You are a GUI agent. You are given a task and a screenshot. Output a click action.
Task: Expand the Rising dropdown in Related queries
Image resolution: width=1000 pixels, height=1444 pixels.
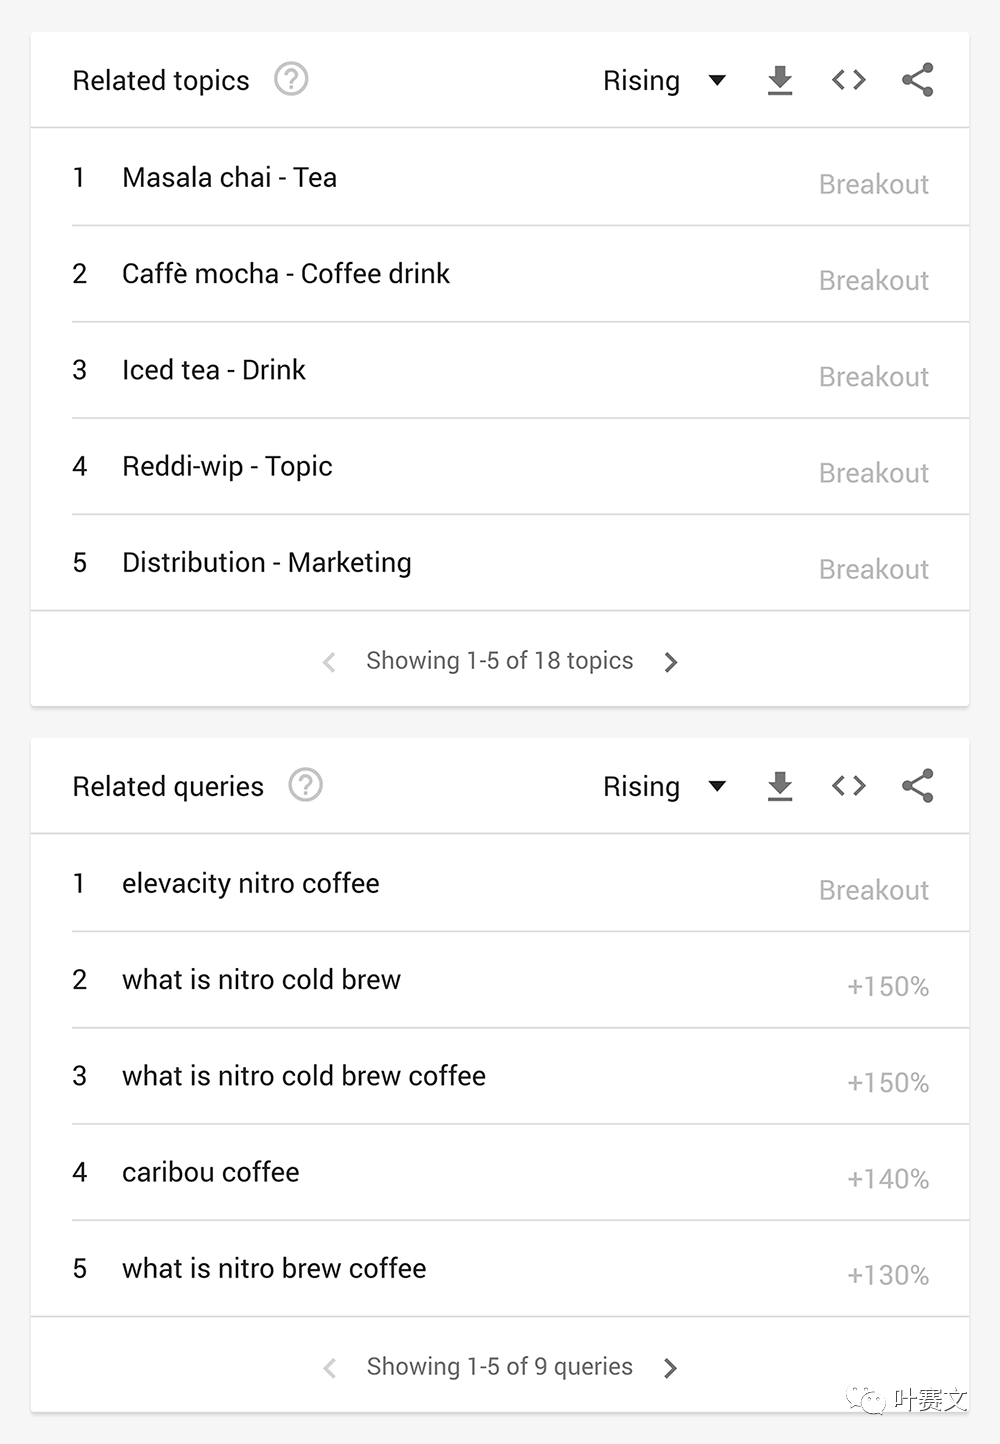[664, 786]
